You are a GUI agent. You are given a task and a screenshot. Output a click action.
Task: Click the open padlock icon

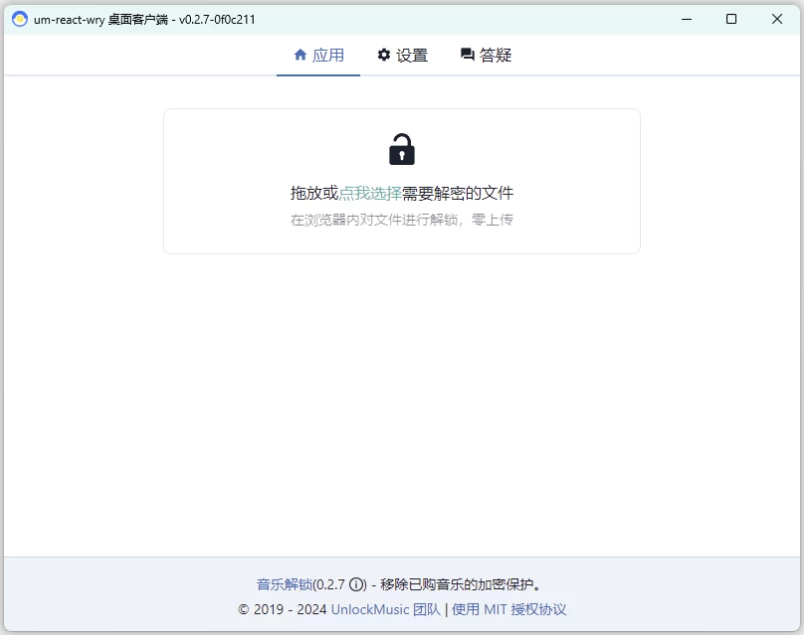(401, 149)
